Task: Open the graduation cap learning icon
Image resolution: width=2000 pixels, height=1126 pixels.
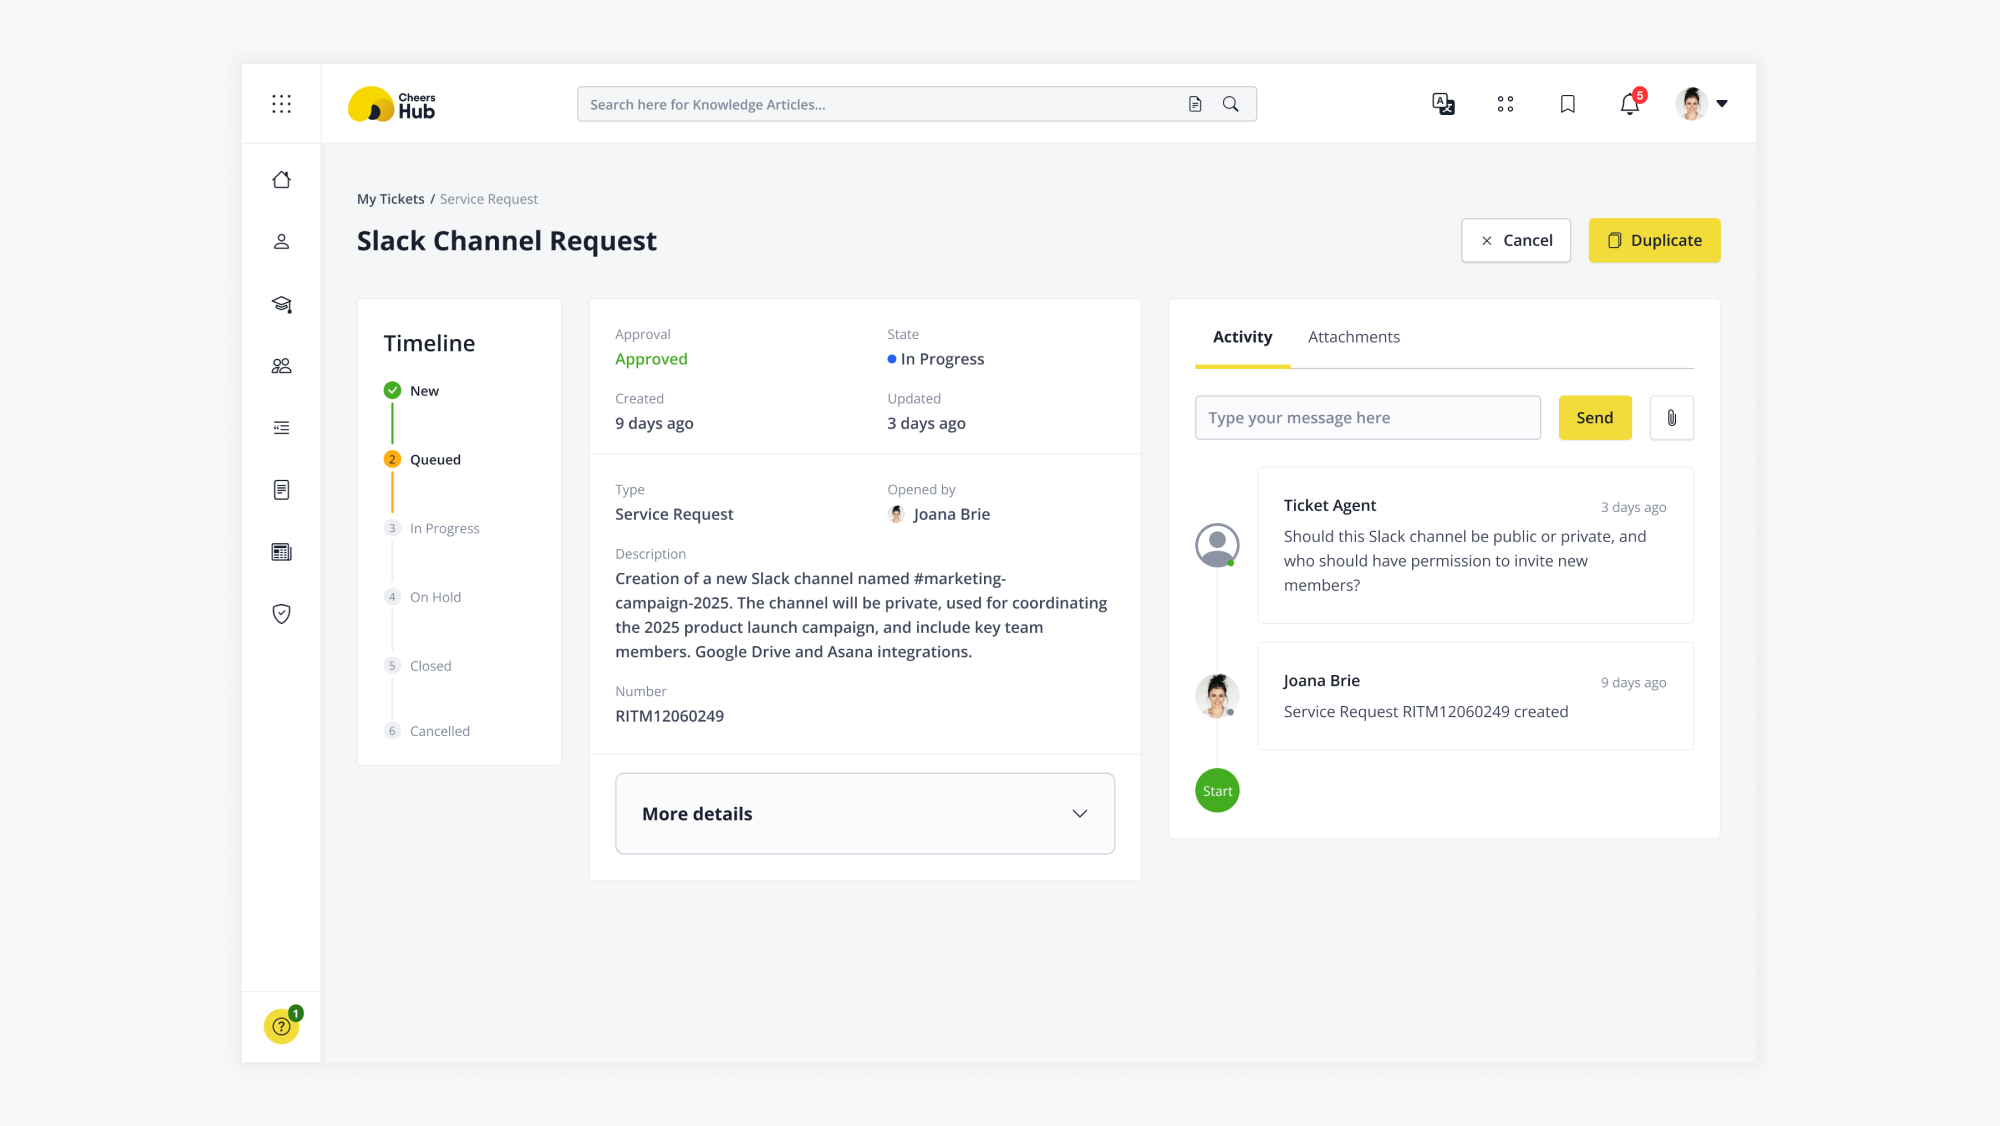Action: pyautogui.click(x=281, y=304)
